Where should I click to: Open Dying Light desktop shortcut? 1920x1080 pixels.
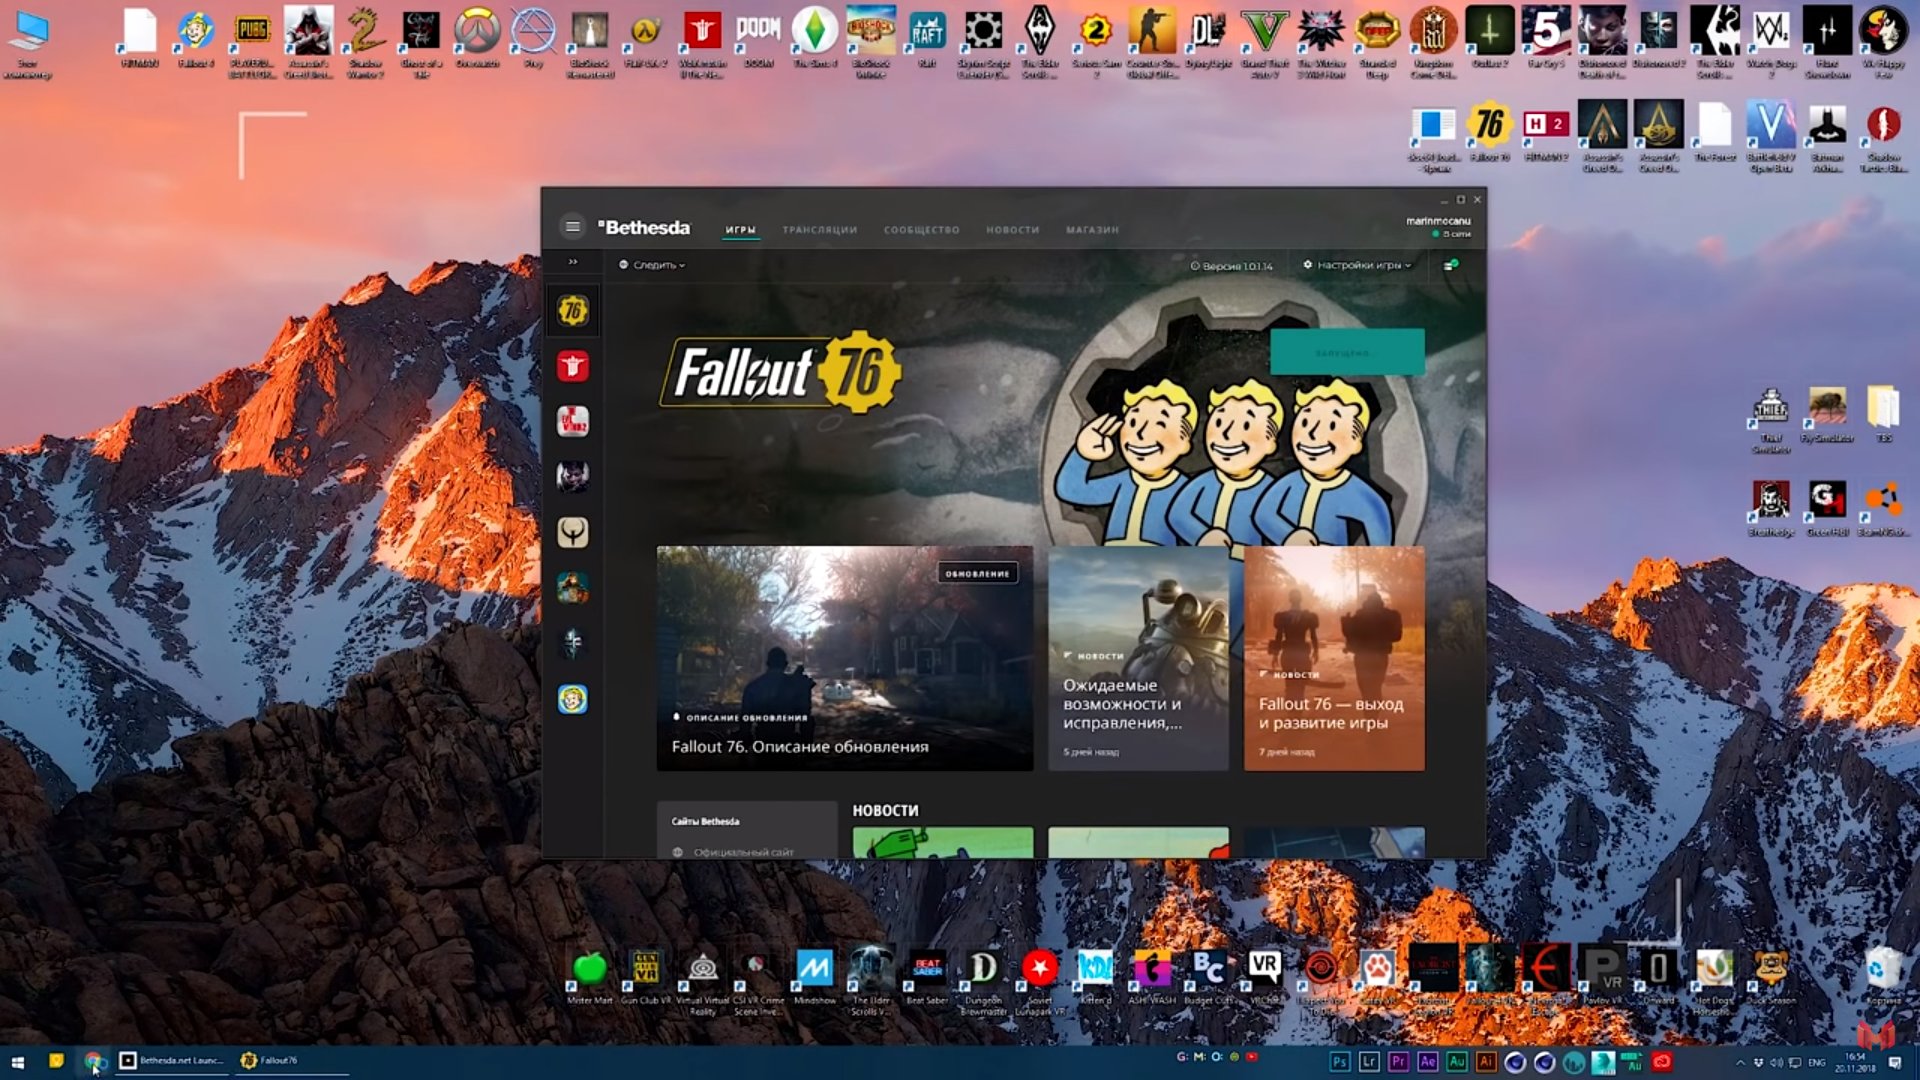click(1208, 41)
